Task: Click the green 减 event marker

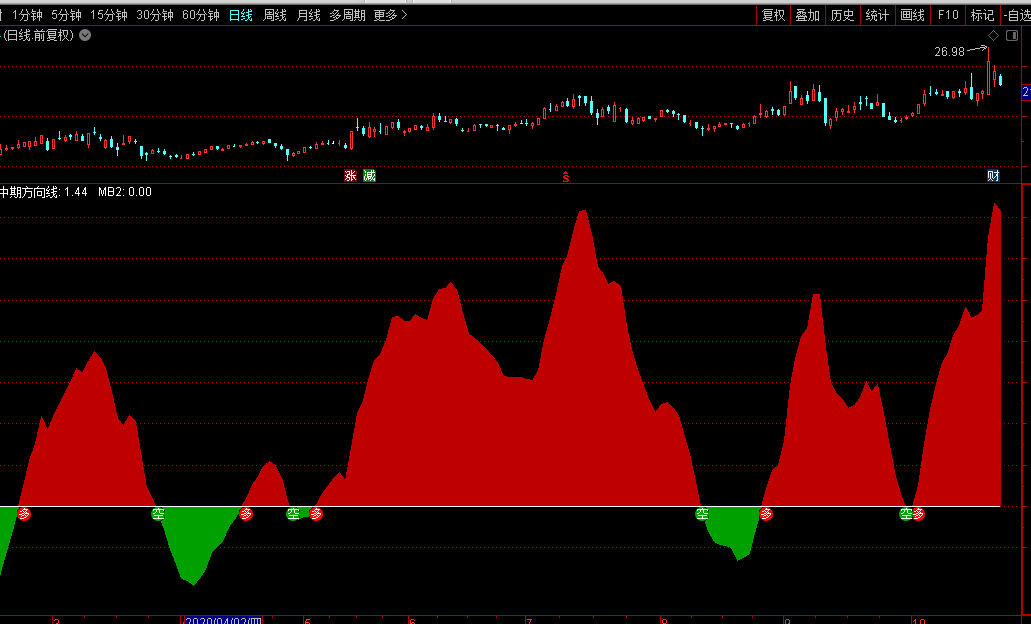Action: pos(370,176)
